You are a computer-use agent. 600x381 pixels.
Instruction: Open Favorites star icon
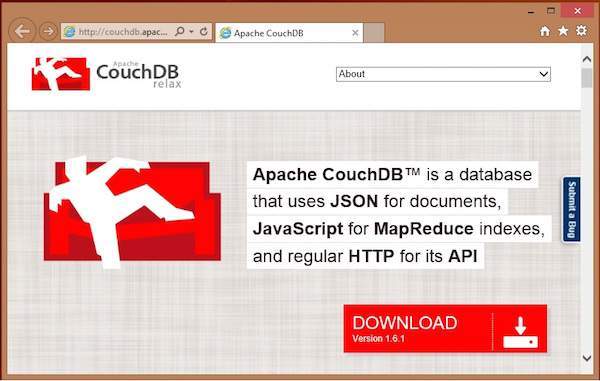click(x=563, y=31)
